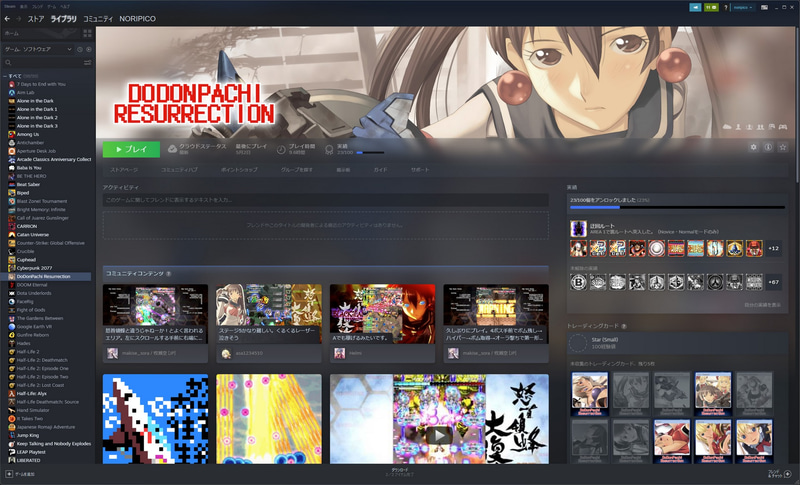
Task: Open the コミュニティハブ link
Action: click(x=179, y=170)
